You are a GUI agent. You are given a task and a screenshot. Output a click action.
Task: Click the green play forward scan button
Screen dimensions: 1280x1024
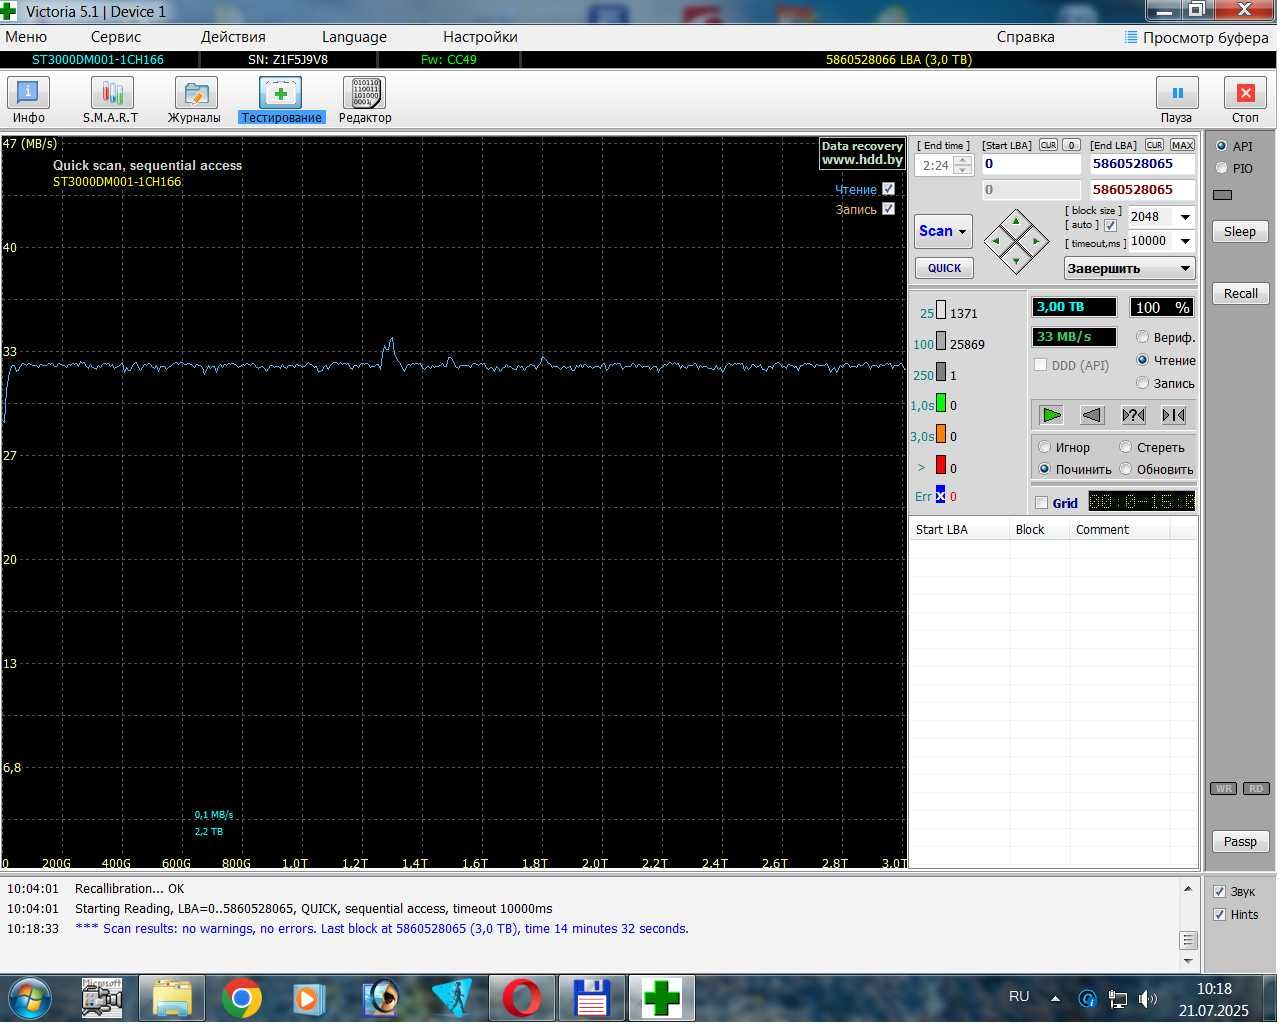pyautogui.click(x=1051, y=415)
